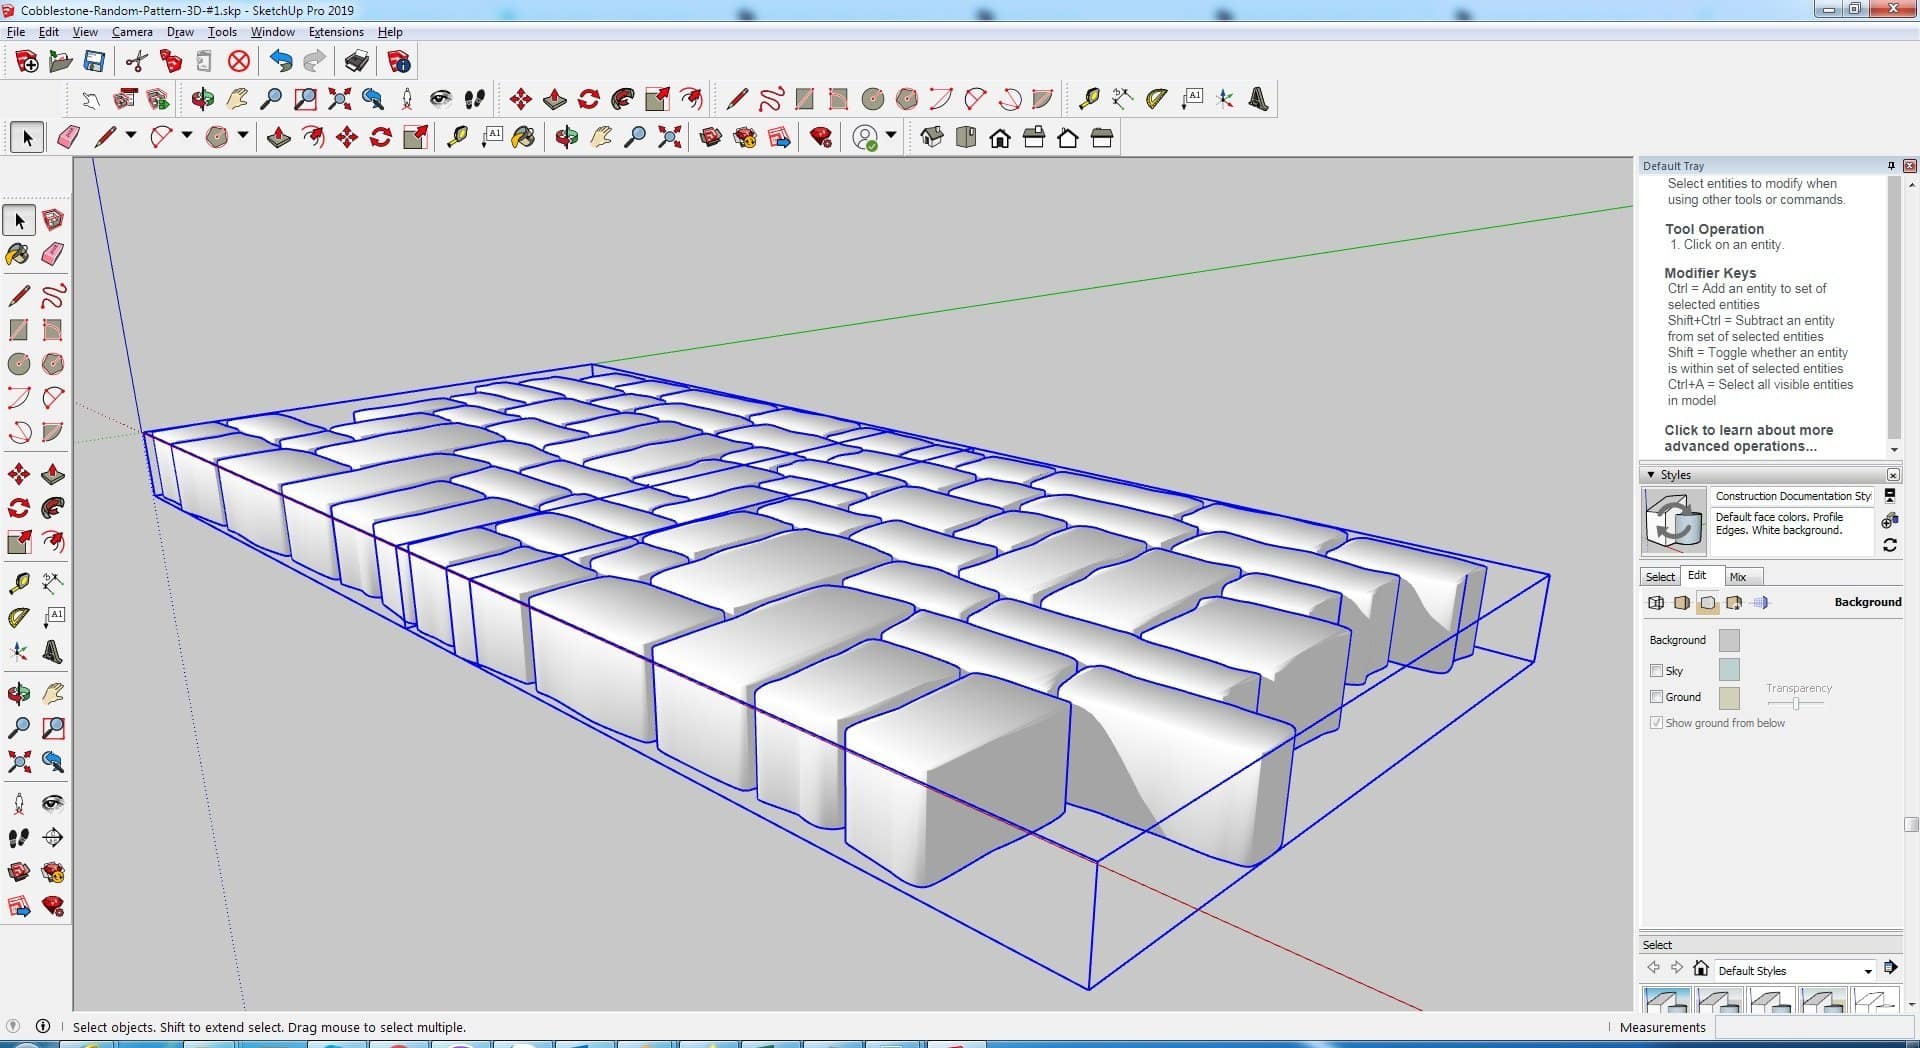The width and height of the screenshot is (1920, 1048).
Task: Click the Print icon in top toolbar
Action: pos(357,62)
